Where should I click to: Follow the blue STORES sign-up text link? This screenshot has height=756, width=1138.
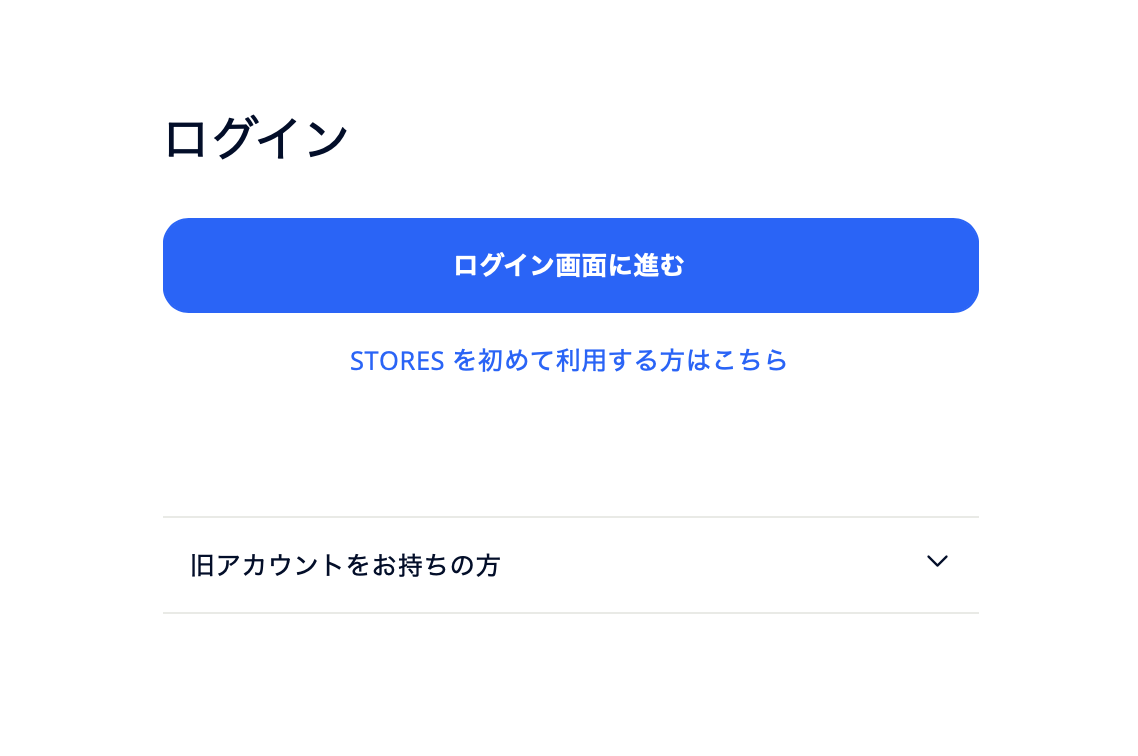[x=568, y=361]
